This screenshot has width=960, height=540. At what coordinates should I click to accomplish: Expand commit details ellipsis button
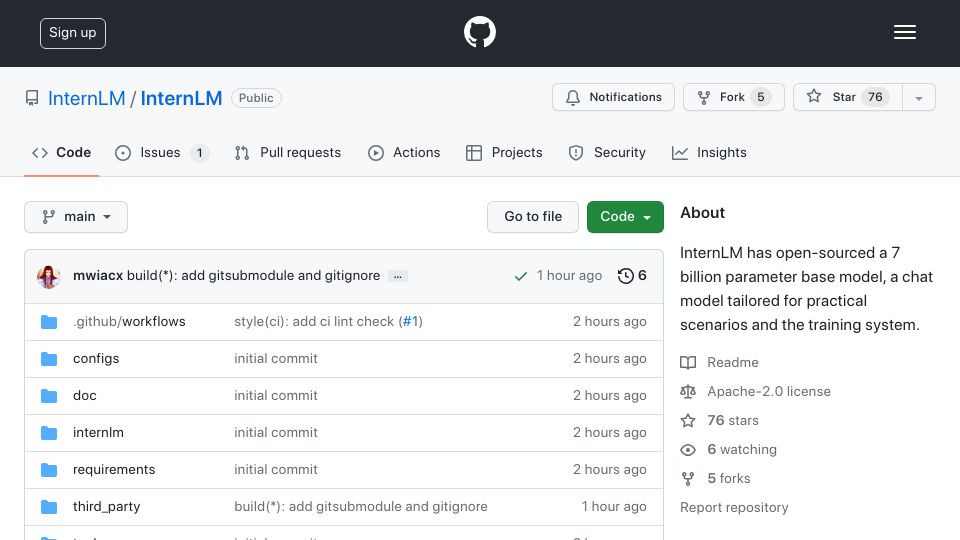point(398,277)
